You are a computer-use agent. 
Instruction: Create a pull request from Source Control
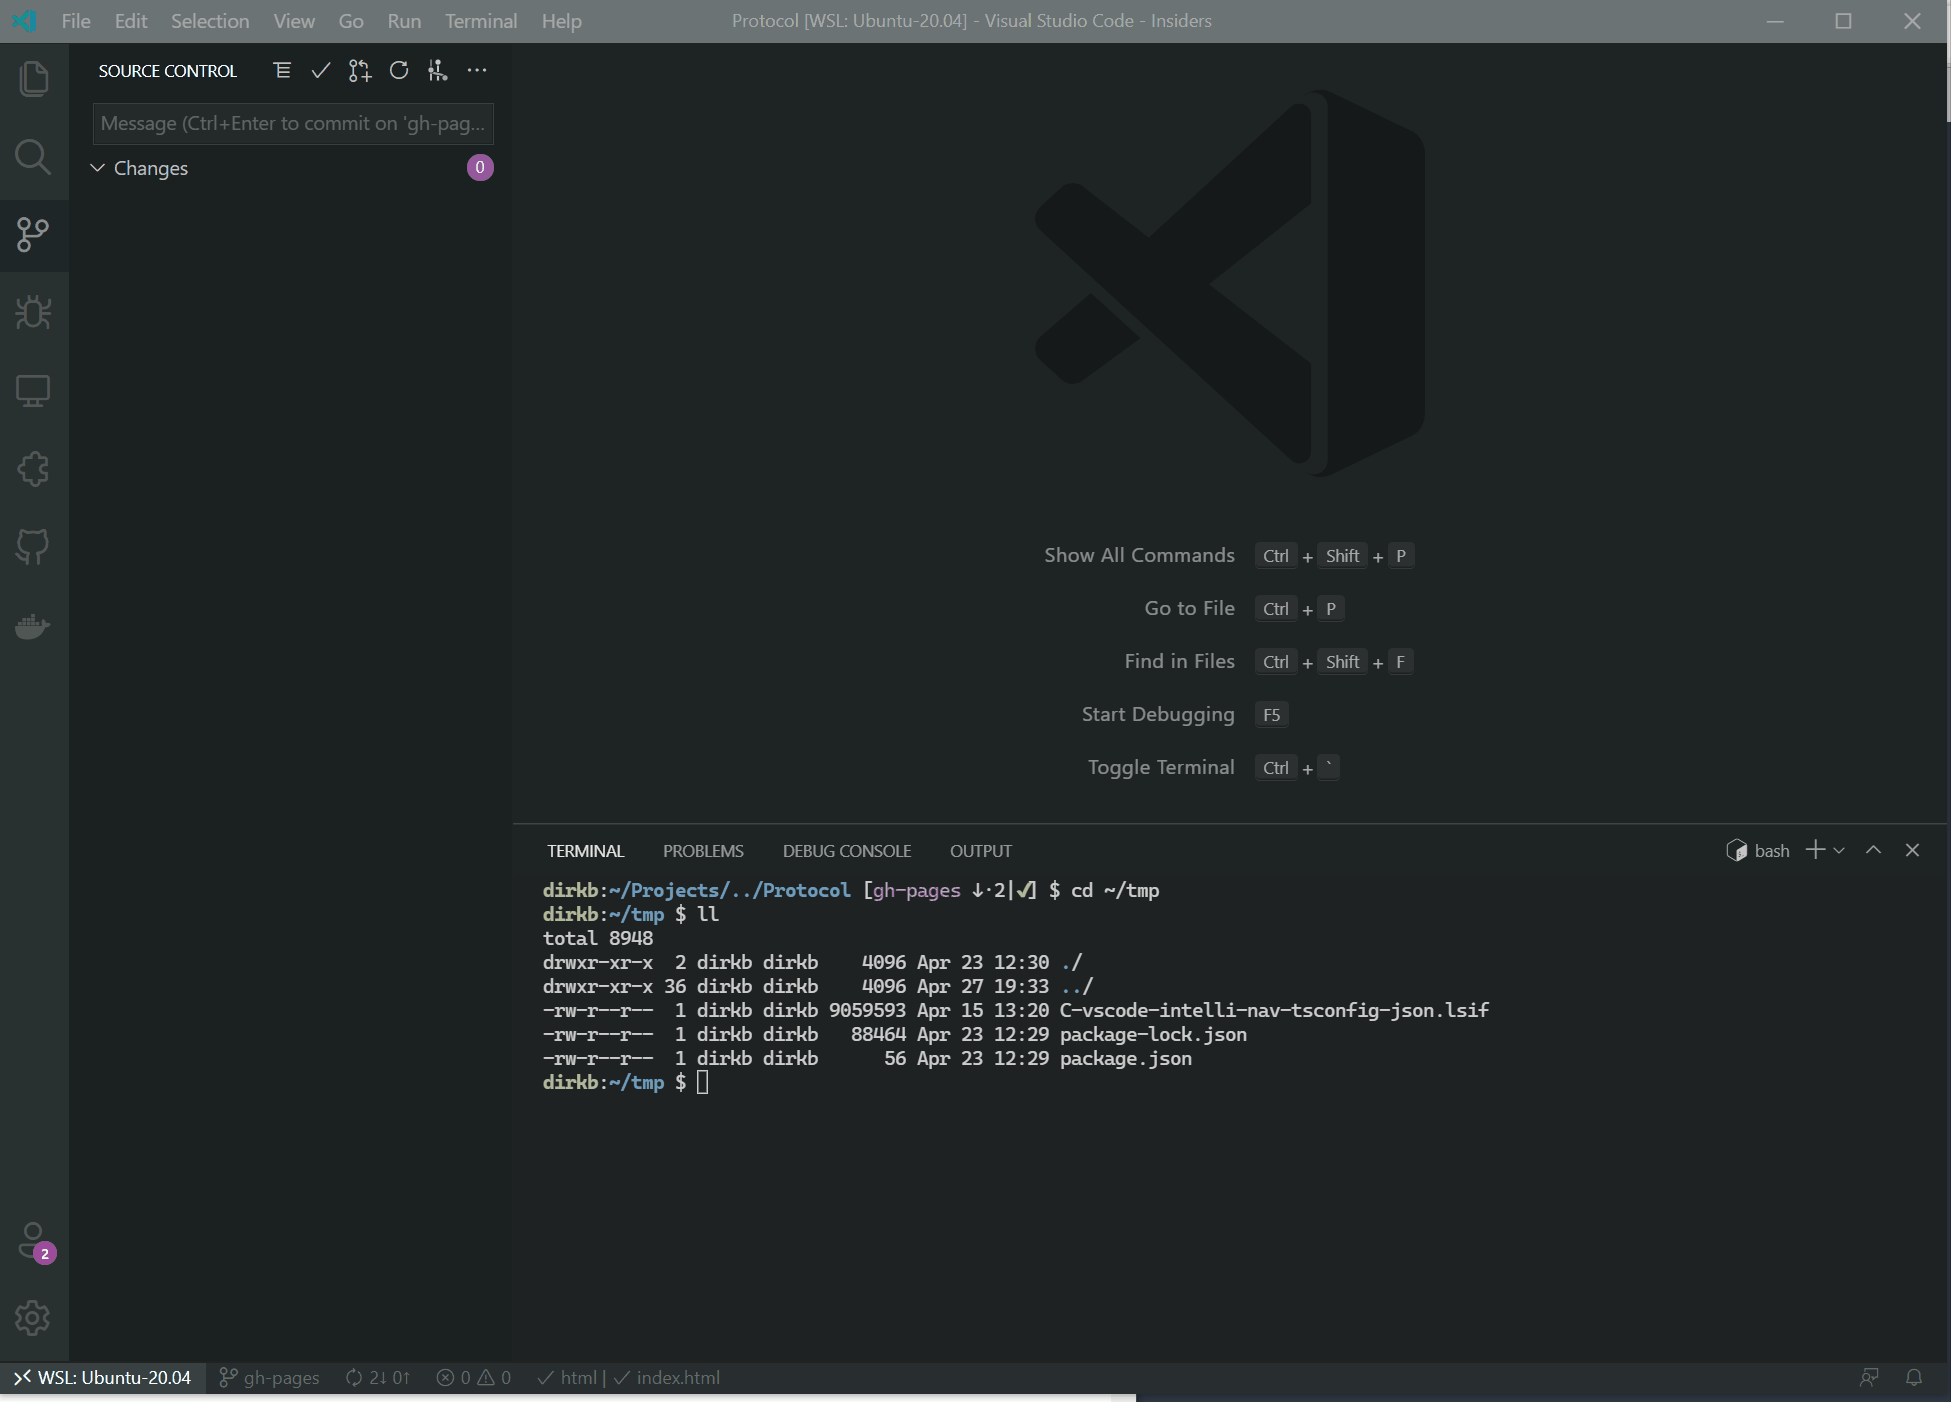359,70
